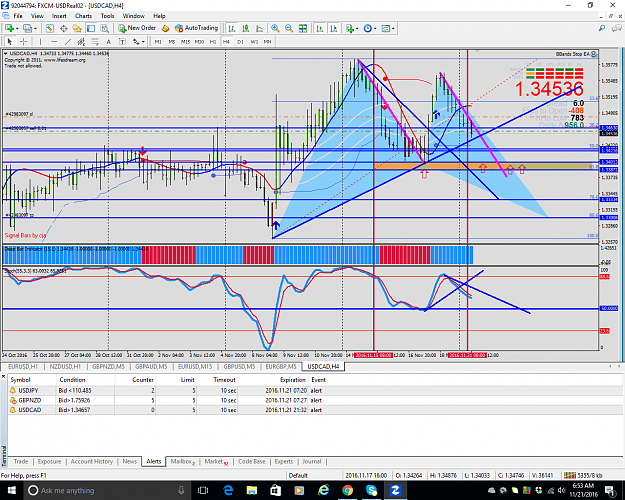Open Chrome from the Windows taskbar
Screen dimensions: 625x500
pyautogui.click(x=347, y=490)
